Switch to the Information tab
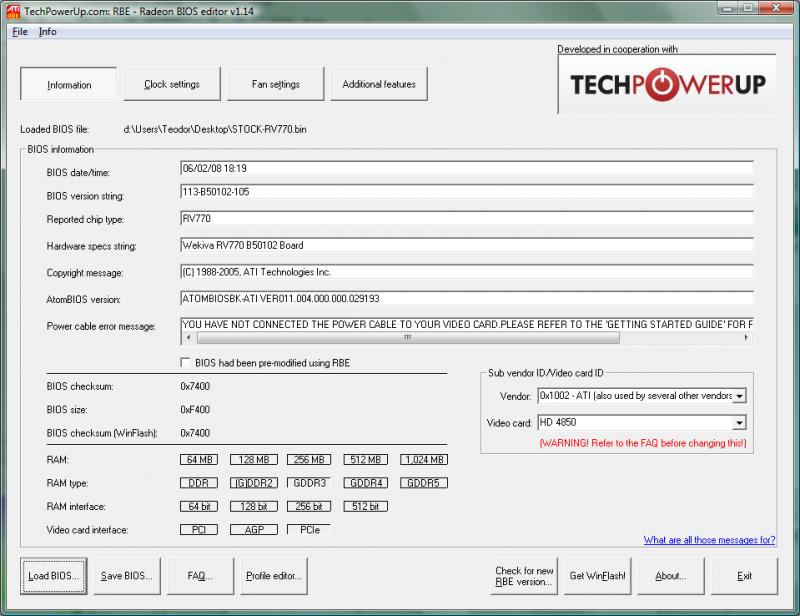Viewport: 800px width, 616px height. [x=68, y=84]
